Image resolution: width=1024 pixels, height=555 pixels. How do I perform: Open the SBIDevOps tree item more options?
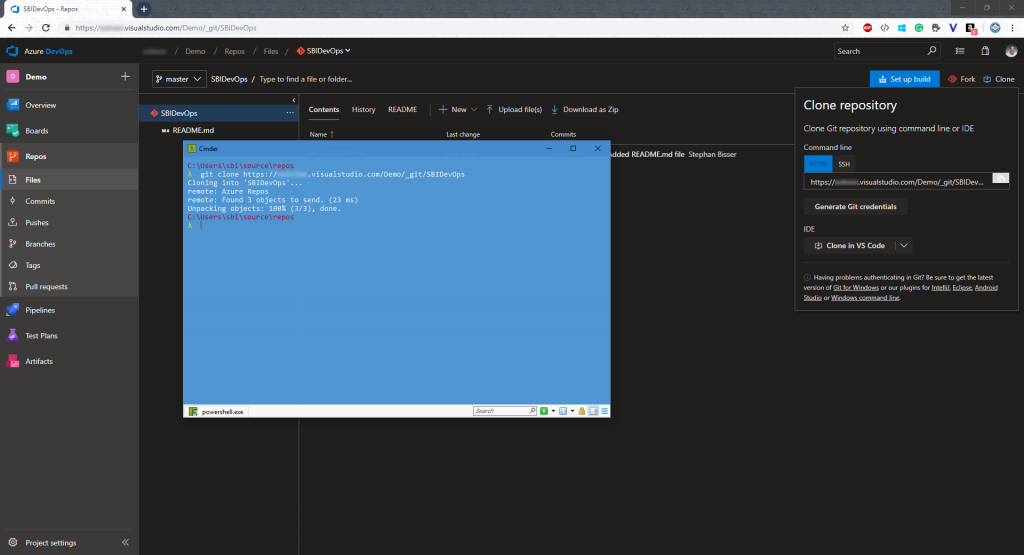pos(289,113)
